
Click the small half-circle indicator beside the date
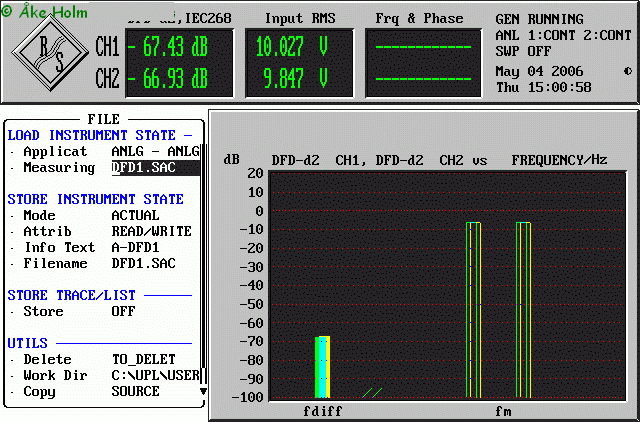pyautogui.click(x=628, y=71)
